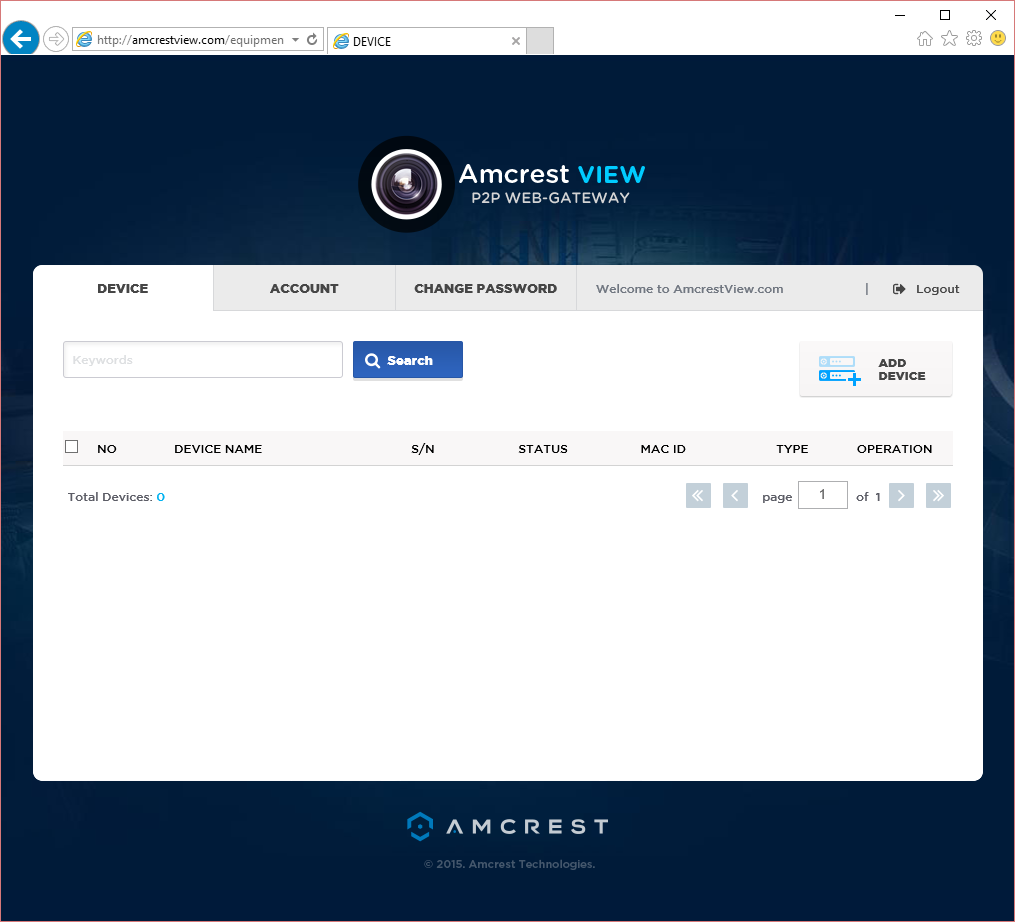This screenshot has width=1015, height=922.
Task: Open browser tools gear icon
Action: pyautogui.click(x=974, y=39)
